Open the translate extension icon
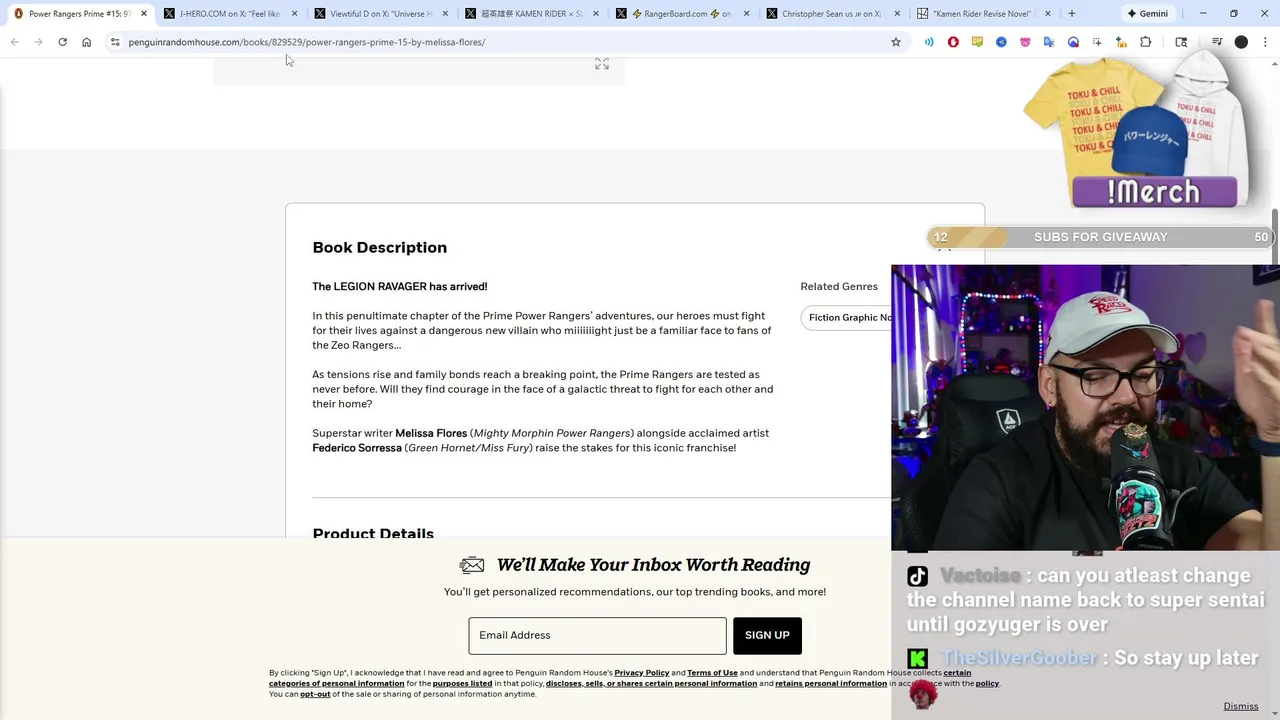1280x720 pixels. (1049, 42)
